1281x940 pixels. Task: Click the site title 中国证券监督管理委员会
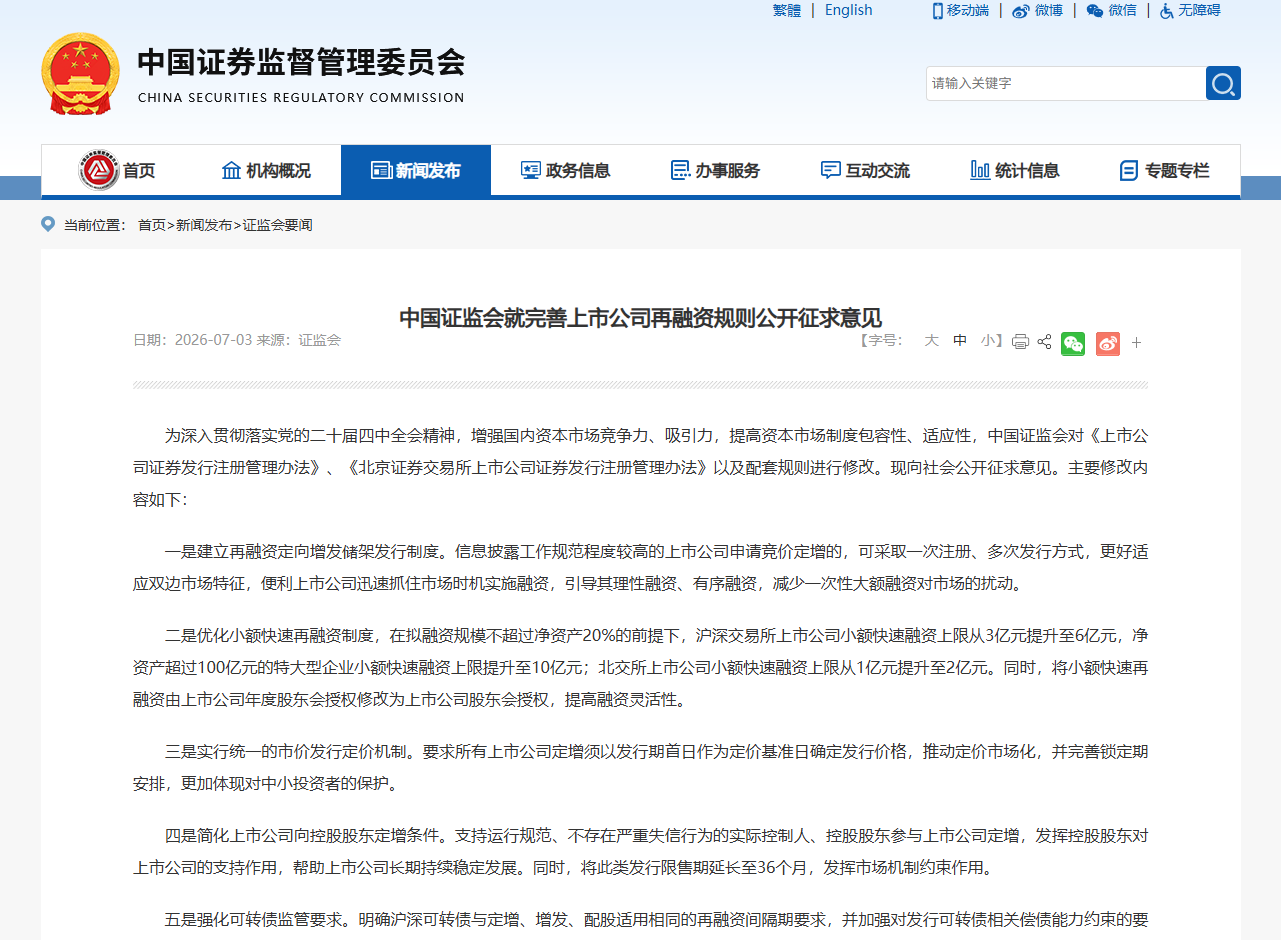pos(301,62)
